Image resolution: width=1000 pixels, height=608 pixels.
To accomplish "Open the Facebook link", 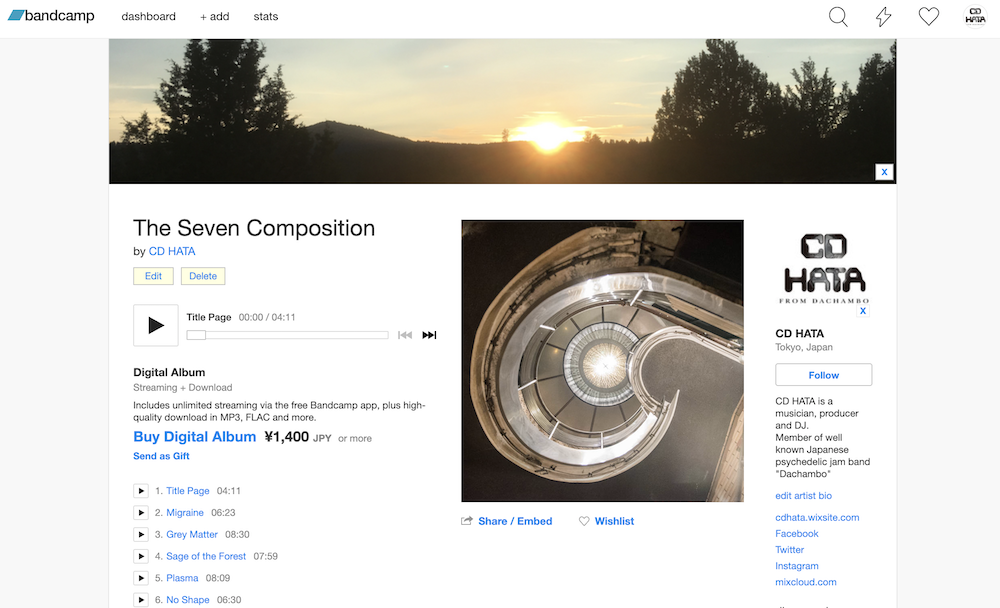I will pos(797,533).
